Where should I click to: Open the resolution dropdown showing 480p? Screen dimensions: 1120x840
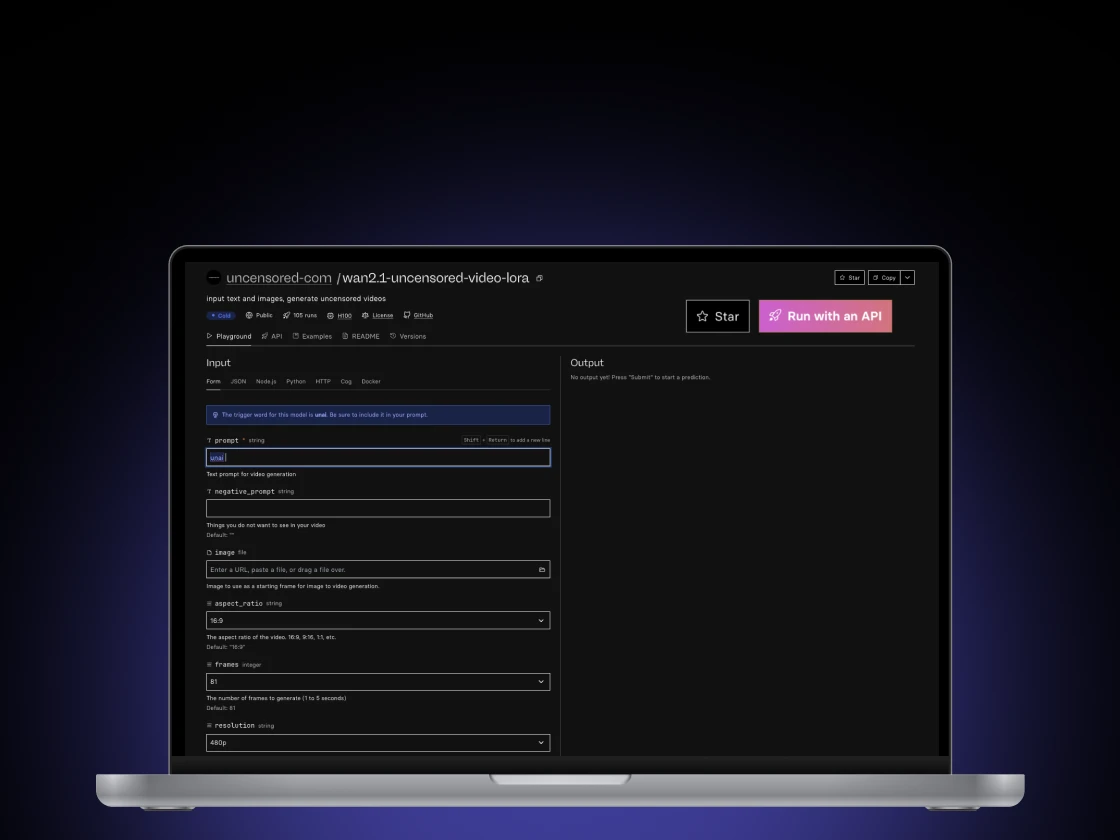(x=378, y=742)
